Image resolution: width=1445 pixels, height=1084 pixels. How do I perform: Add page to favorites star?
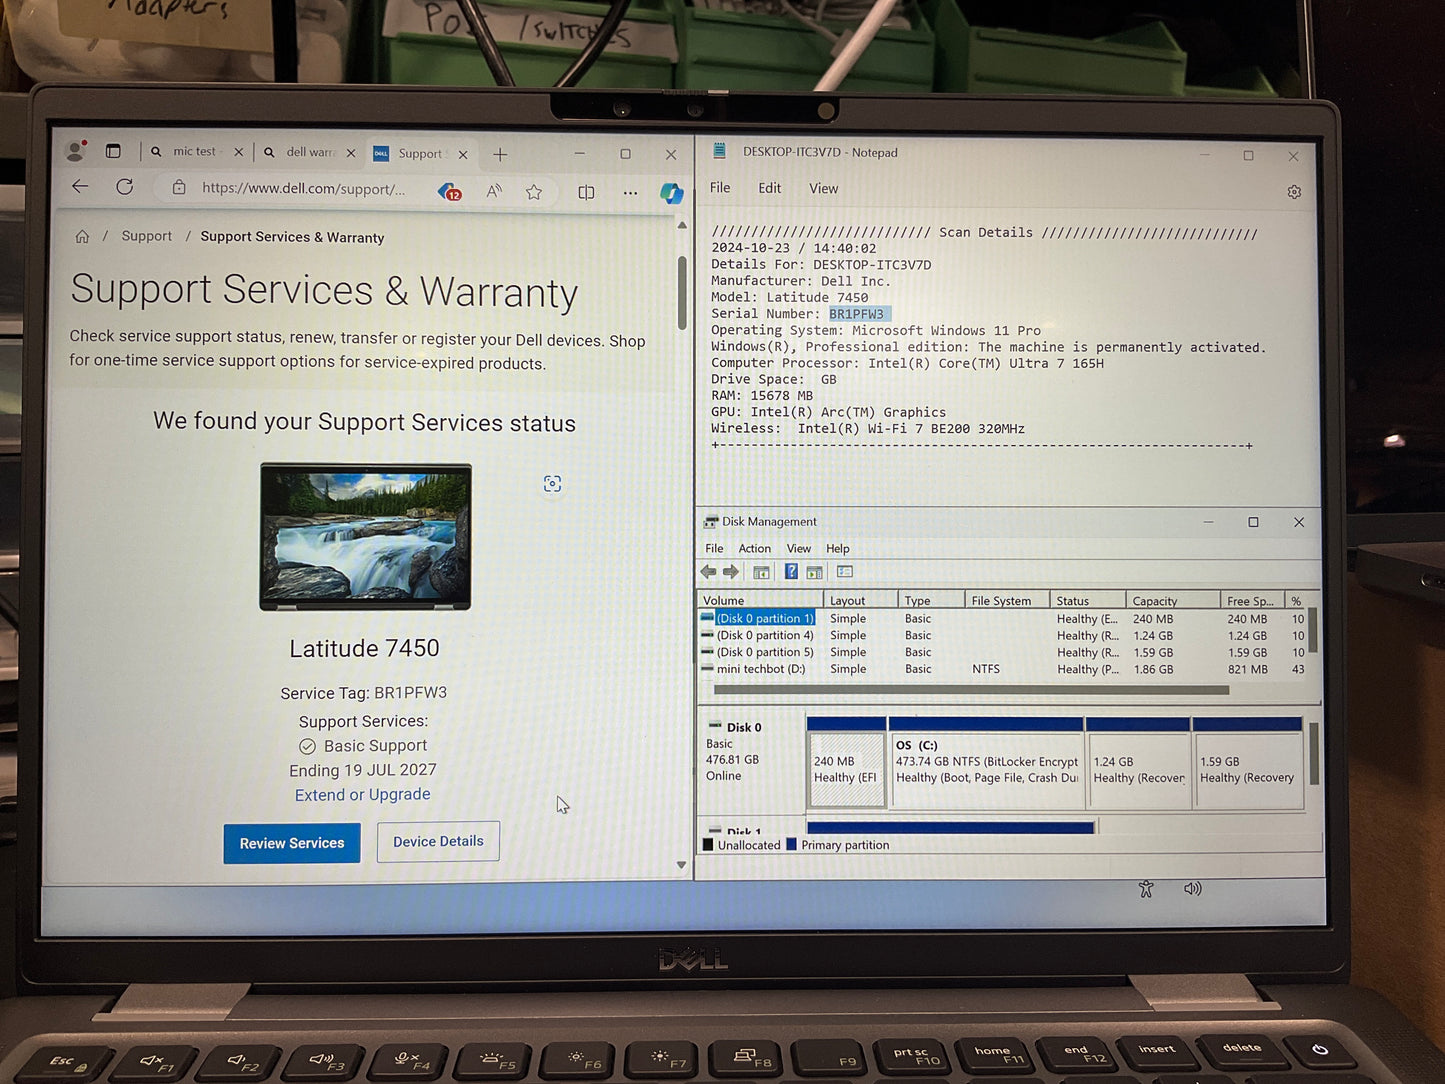click(x=534, y=192)
